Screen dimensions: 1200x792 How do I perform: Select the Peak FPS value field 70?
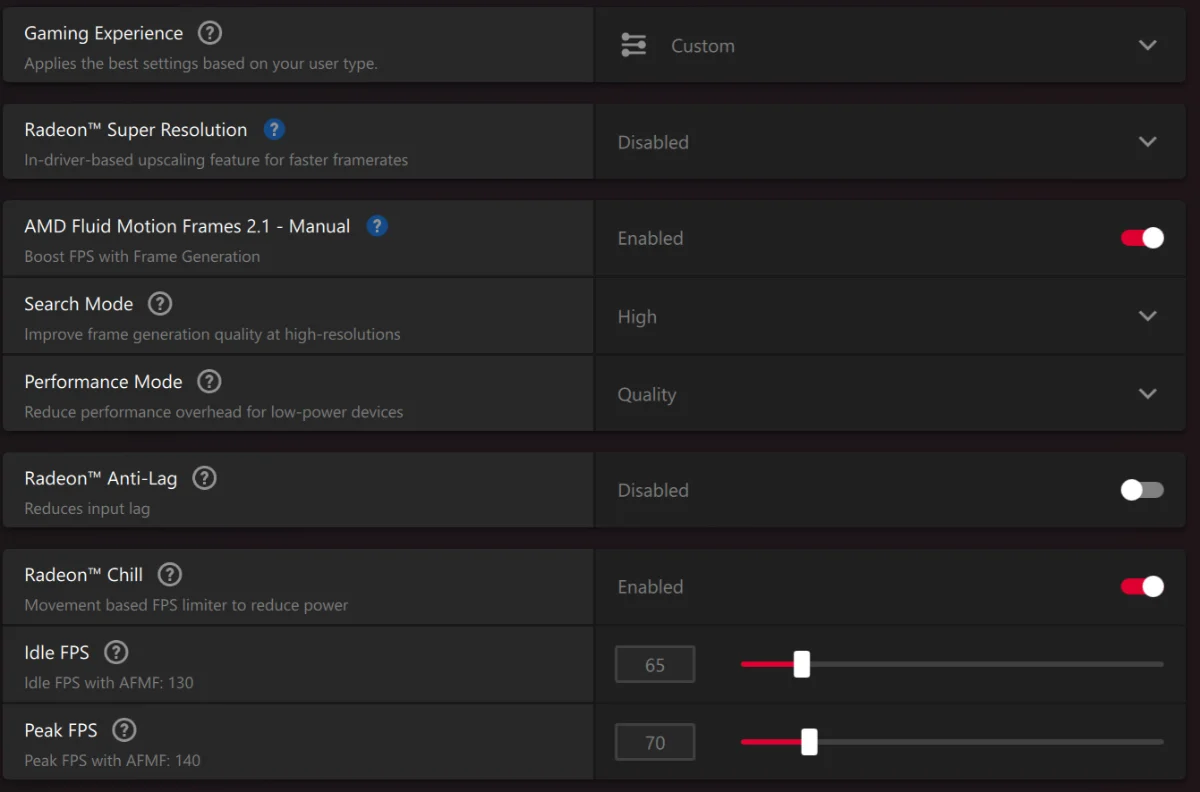655,743
